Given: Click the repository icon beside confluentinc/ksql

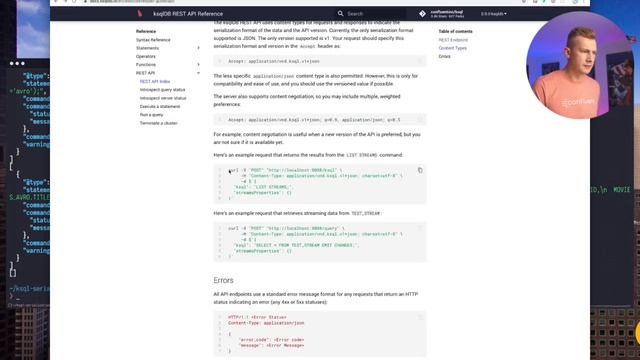Looking at the screenshot, I should coord(422,13).
